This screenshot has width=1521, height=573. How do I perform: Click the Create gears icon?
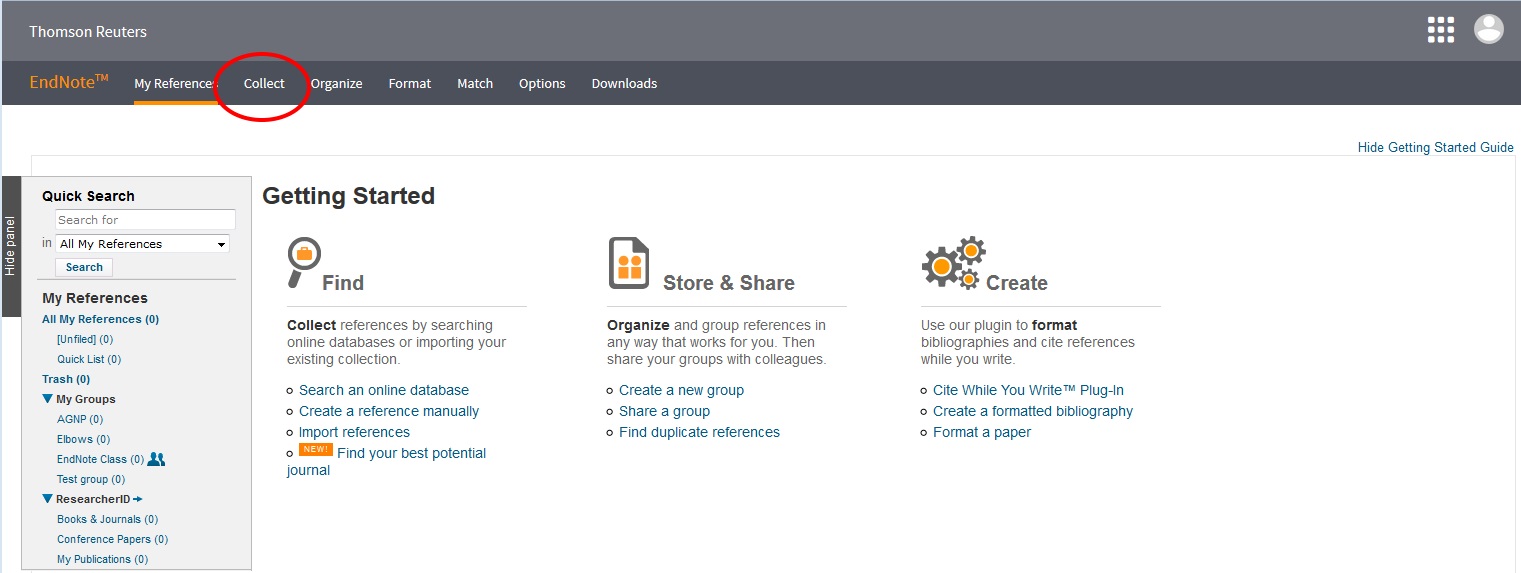[953, 263]
